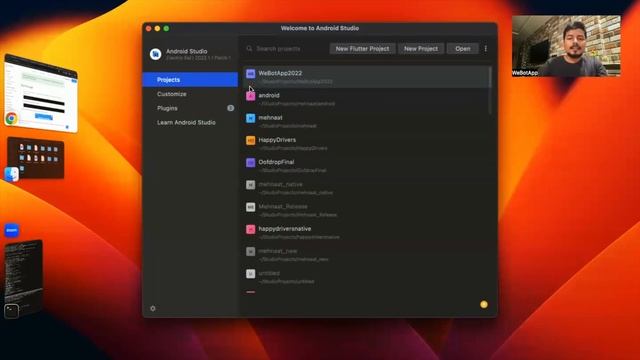Click the Android Studio logo icon
The width and height of the screenshot is (640, 360).
click(x=156, y=54)
